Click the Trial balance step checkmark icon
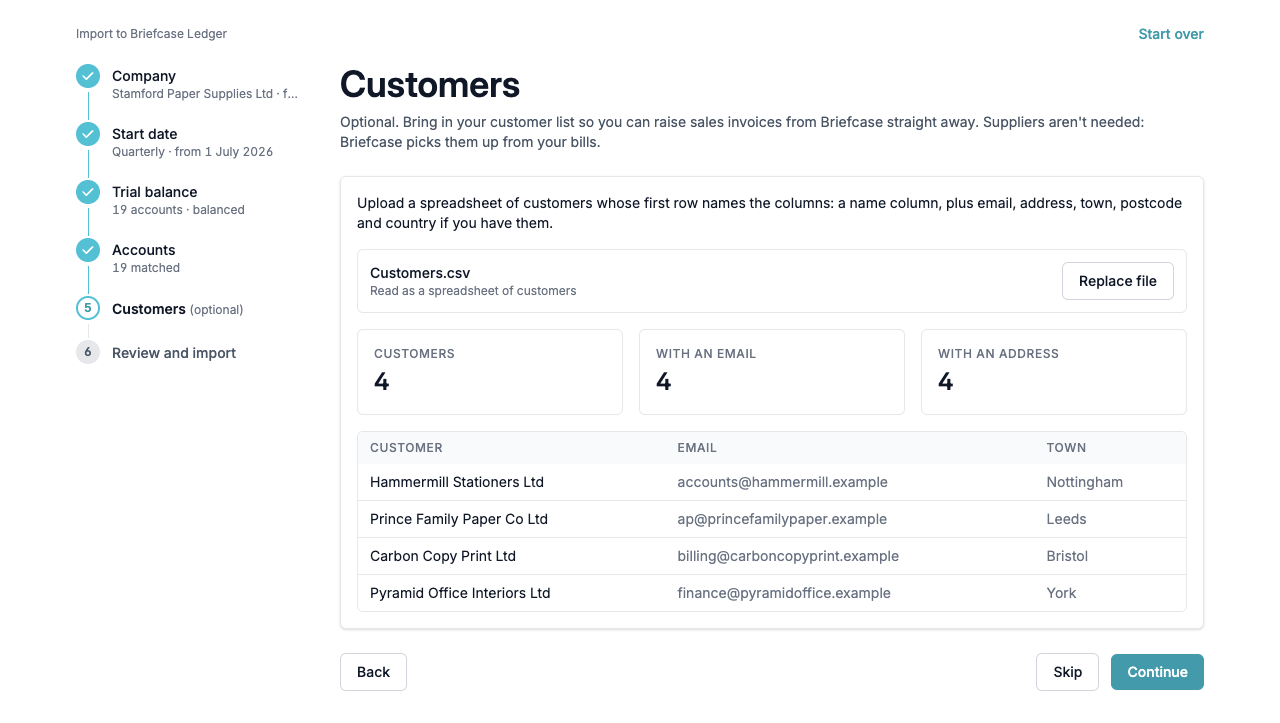The height and width of the screenshot is (723, 1280). pyautogui.click(x=88, y=192)
